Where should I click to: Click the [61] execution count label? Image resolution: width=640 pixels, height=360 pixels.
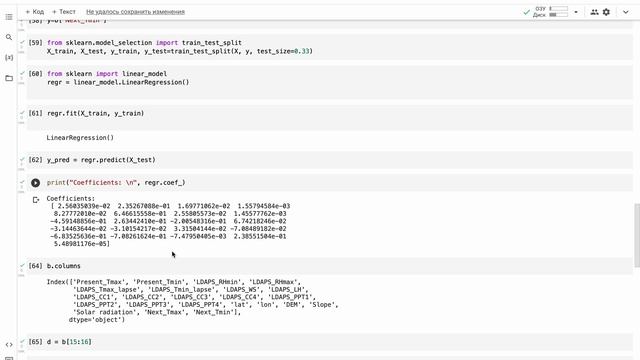click(35, 113)
